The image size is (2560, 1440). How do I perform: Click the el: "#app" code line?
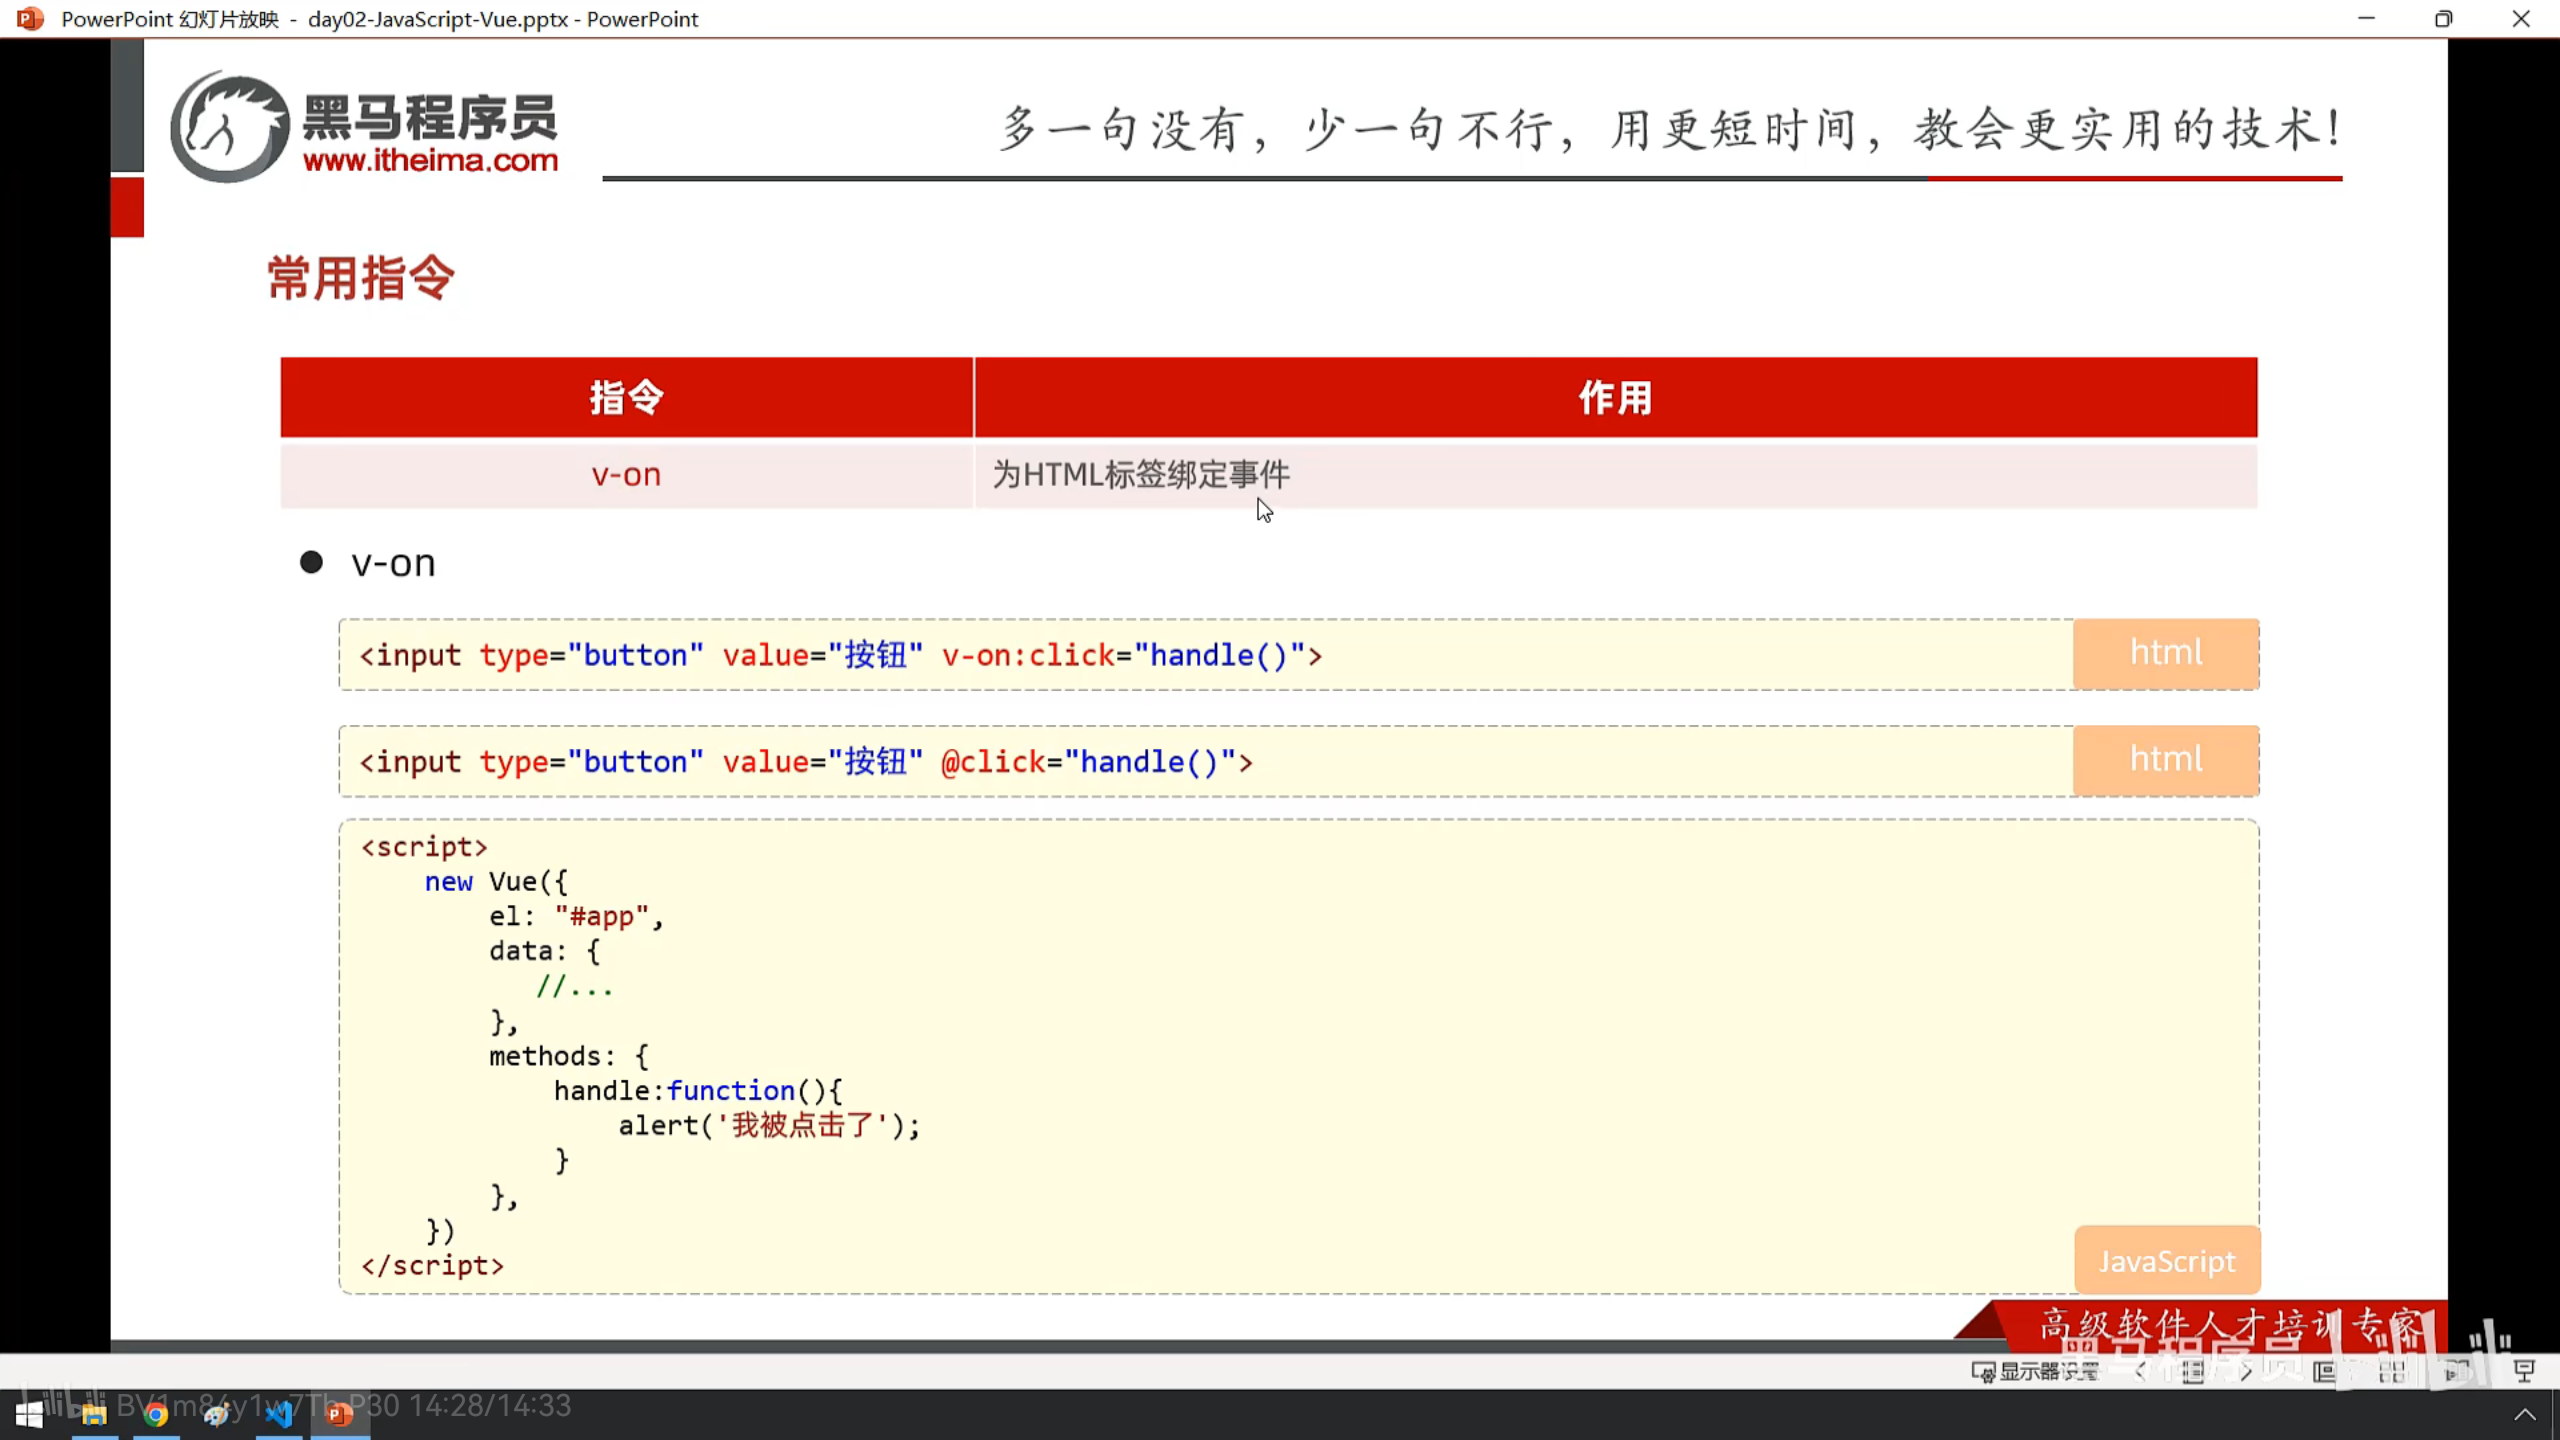click(577, 917)
